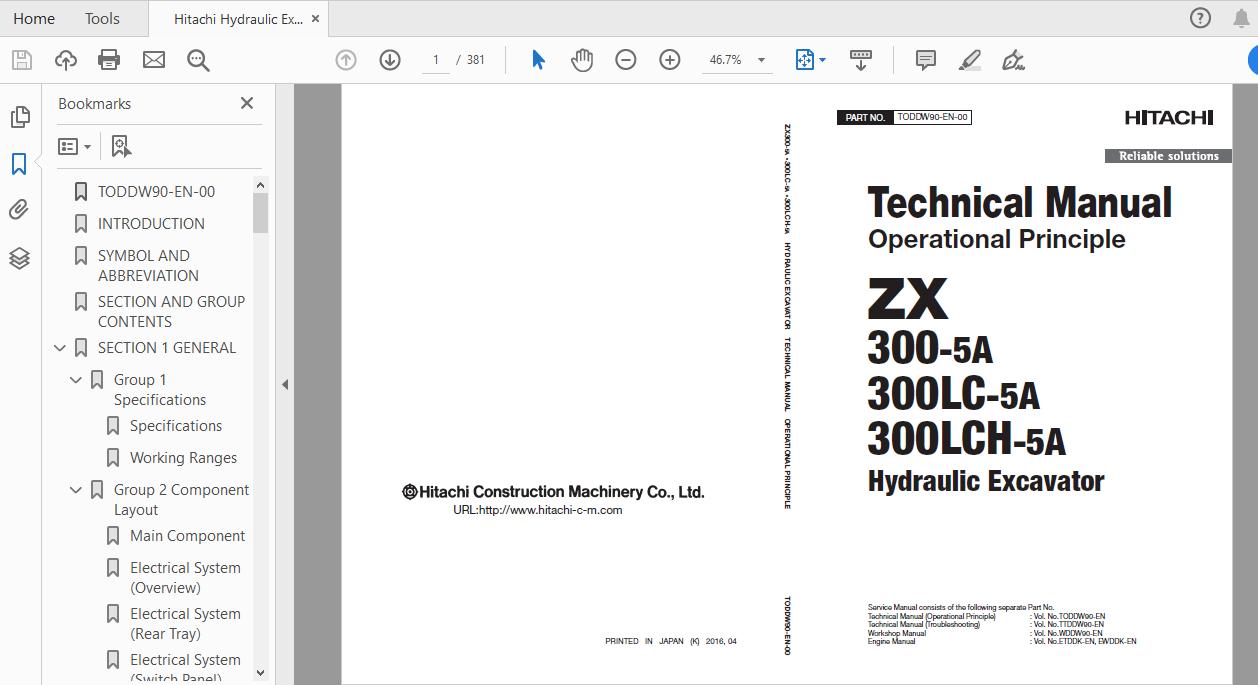Open the Layers panel icon

tap(19, 258)
